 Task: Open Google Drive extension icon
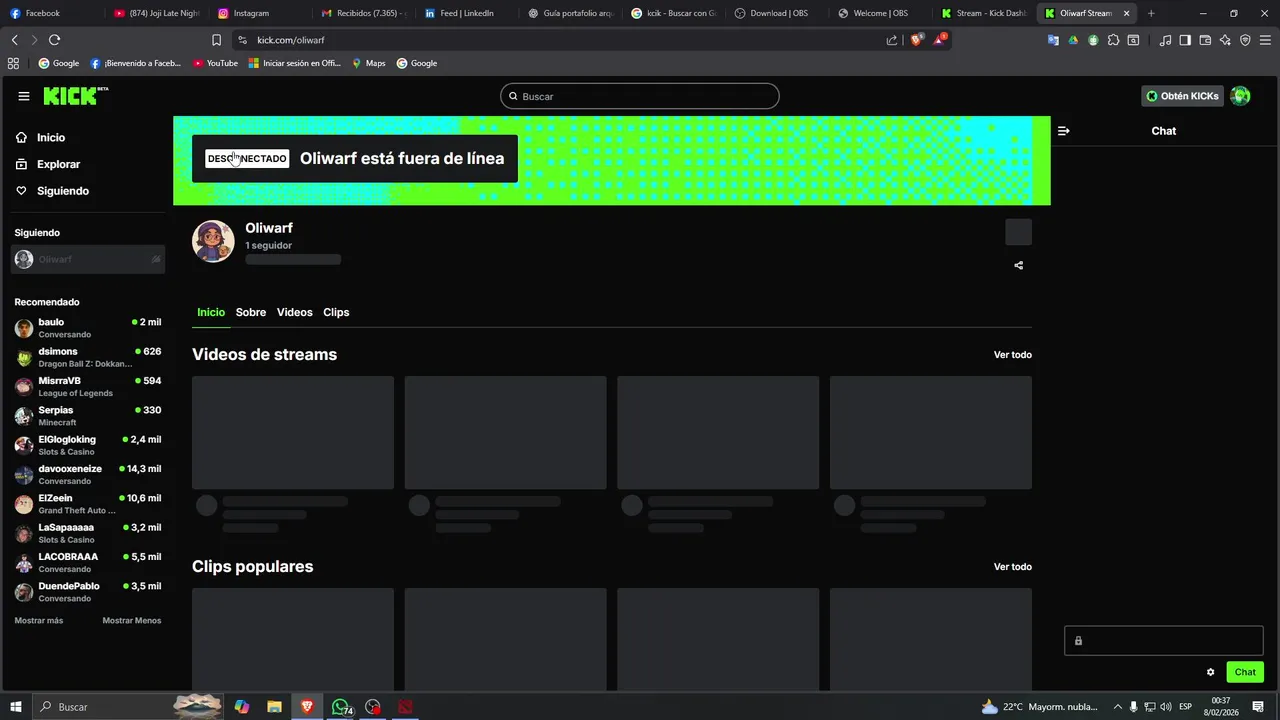1073,40
